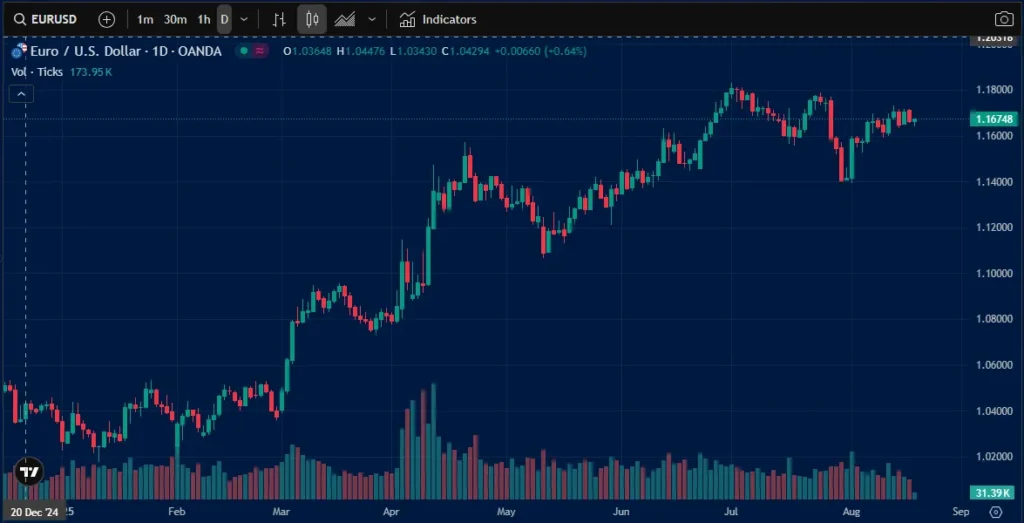This screenshot has width=1024, height=523.
Task: Take a snapshot with the camera icon
Action: [x=1004, y=19]
